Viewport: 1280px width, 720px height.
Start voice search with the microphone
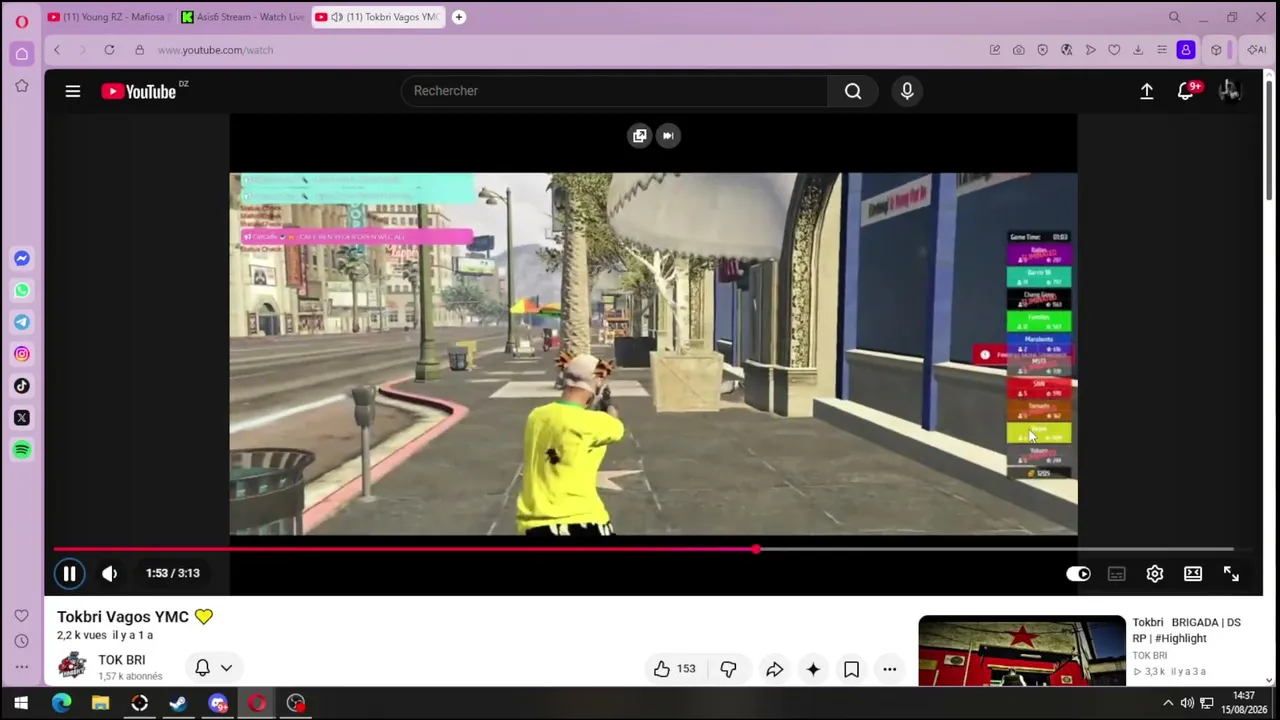907,91
